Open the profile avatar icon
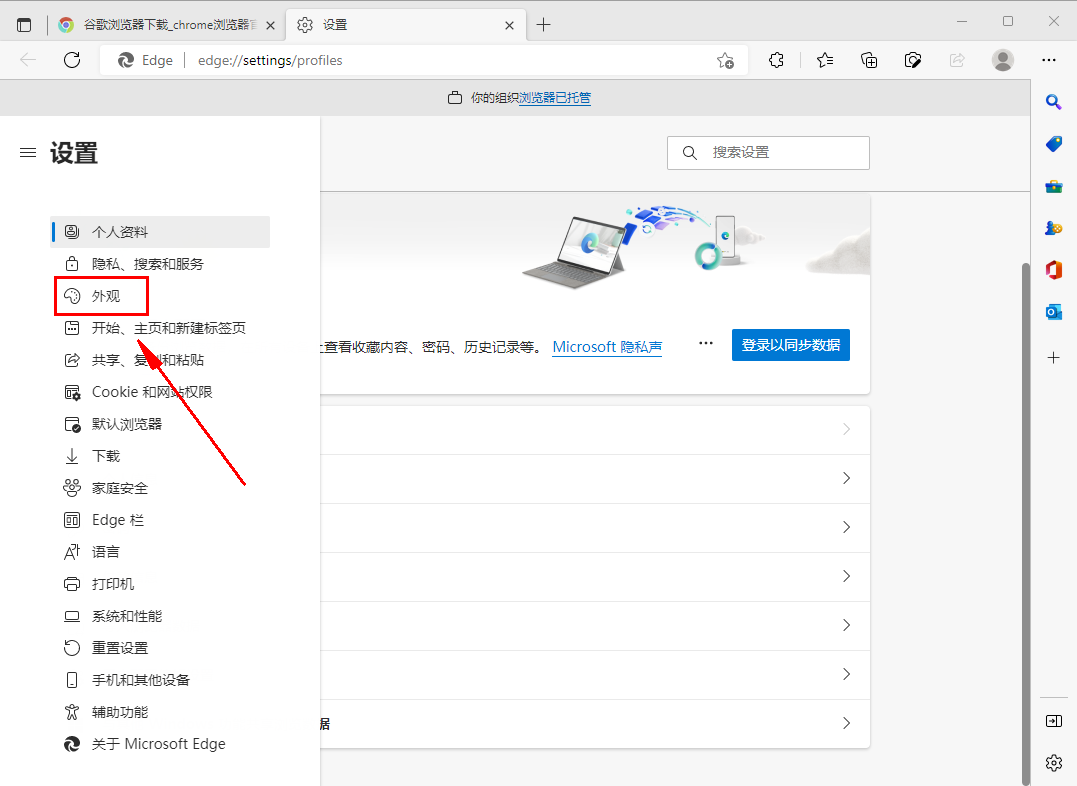 (x=1003, y=60)
